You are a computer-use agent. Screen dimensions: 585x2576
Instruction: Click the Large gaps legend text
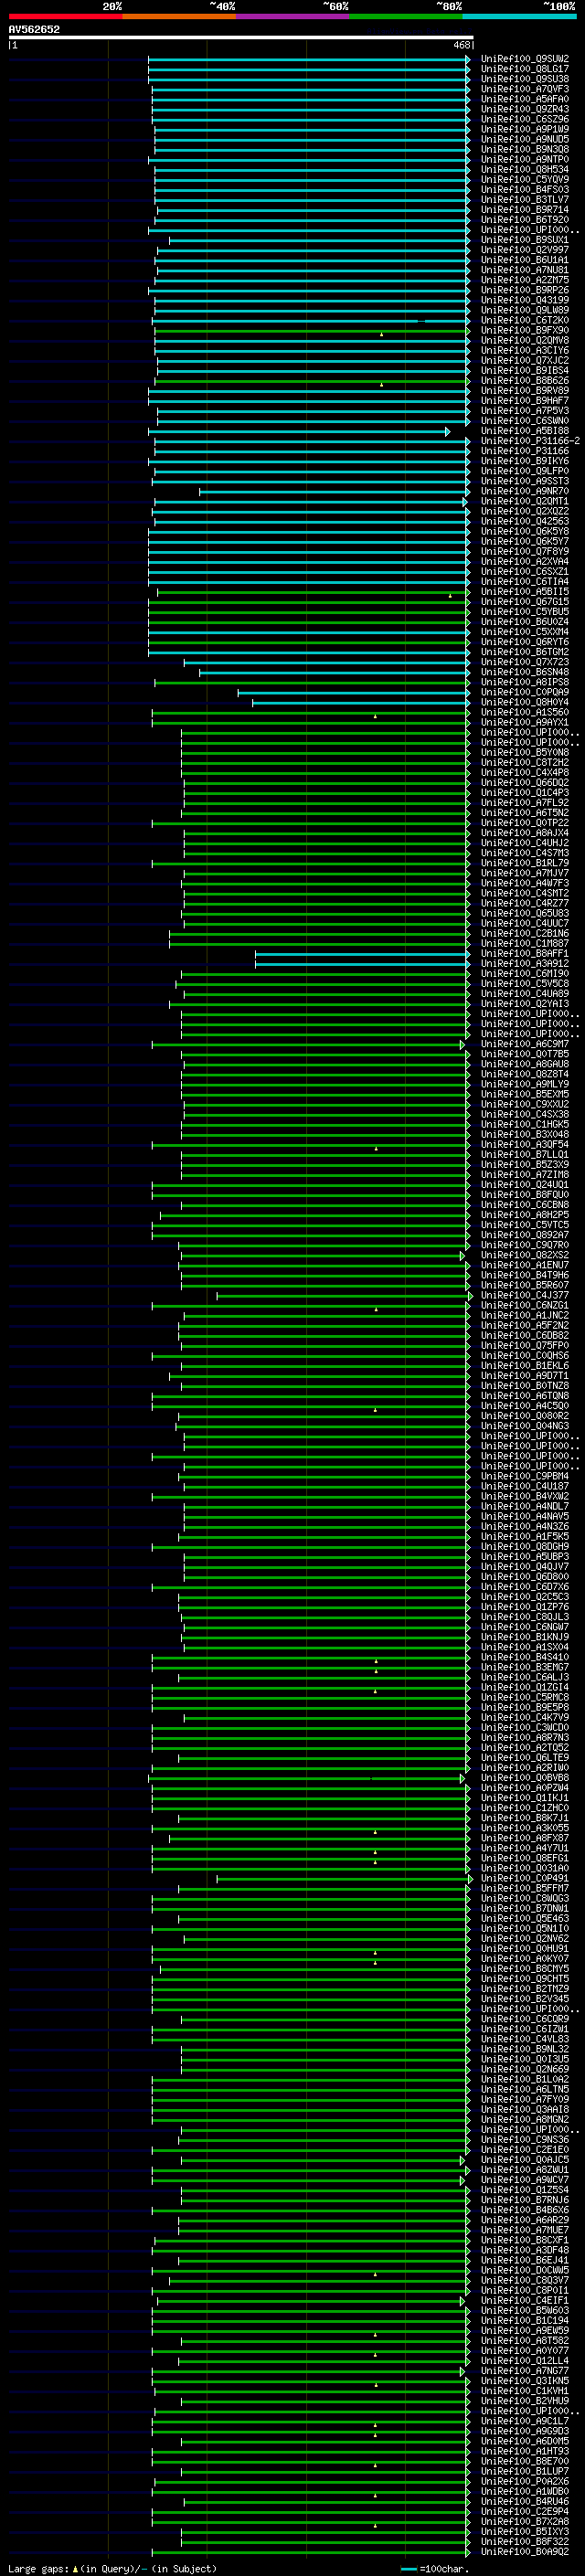point(112,2568)
